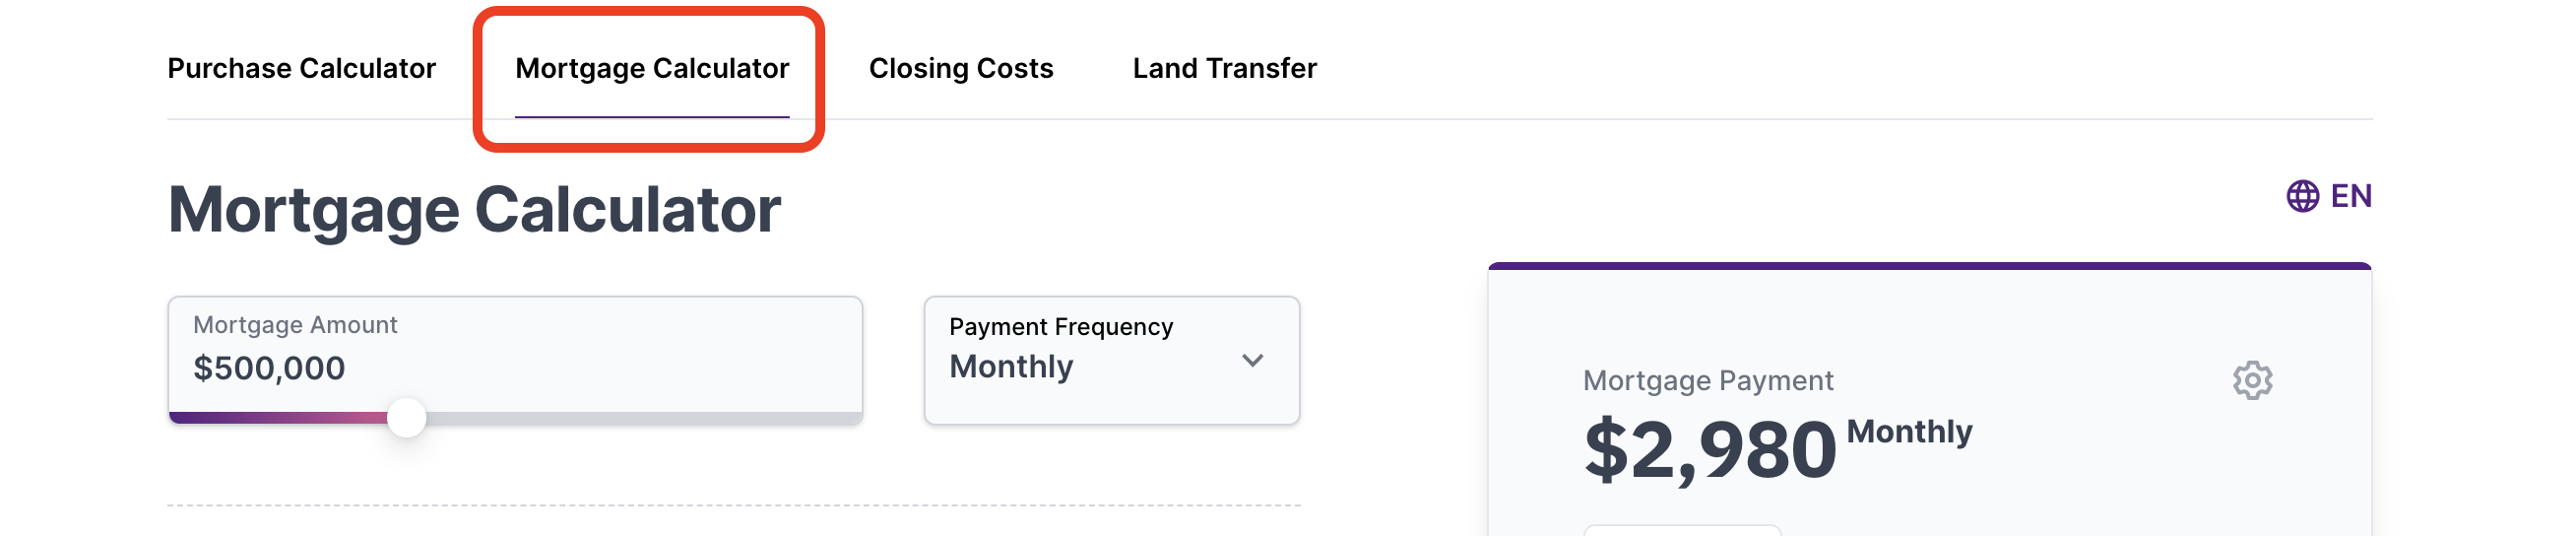
Task: Click the Mortgage Payment label
Action: pyautogui.click(x=1708, y=381)
